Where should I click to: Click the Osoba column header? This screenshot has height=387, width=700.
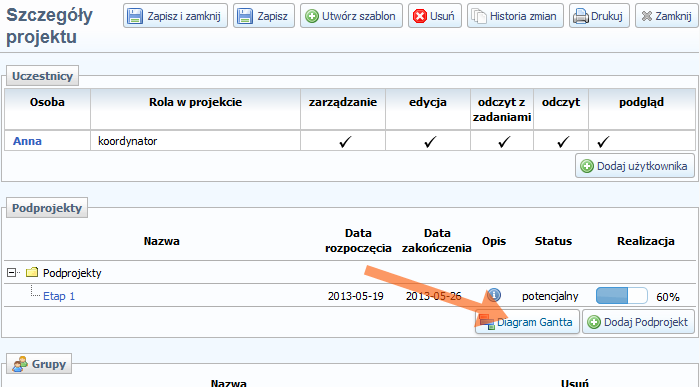pos(47,102)
